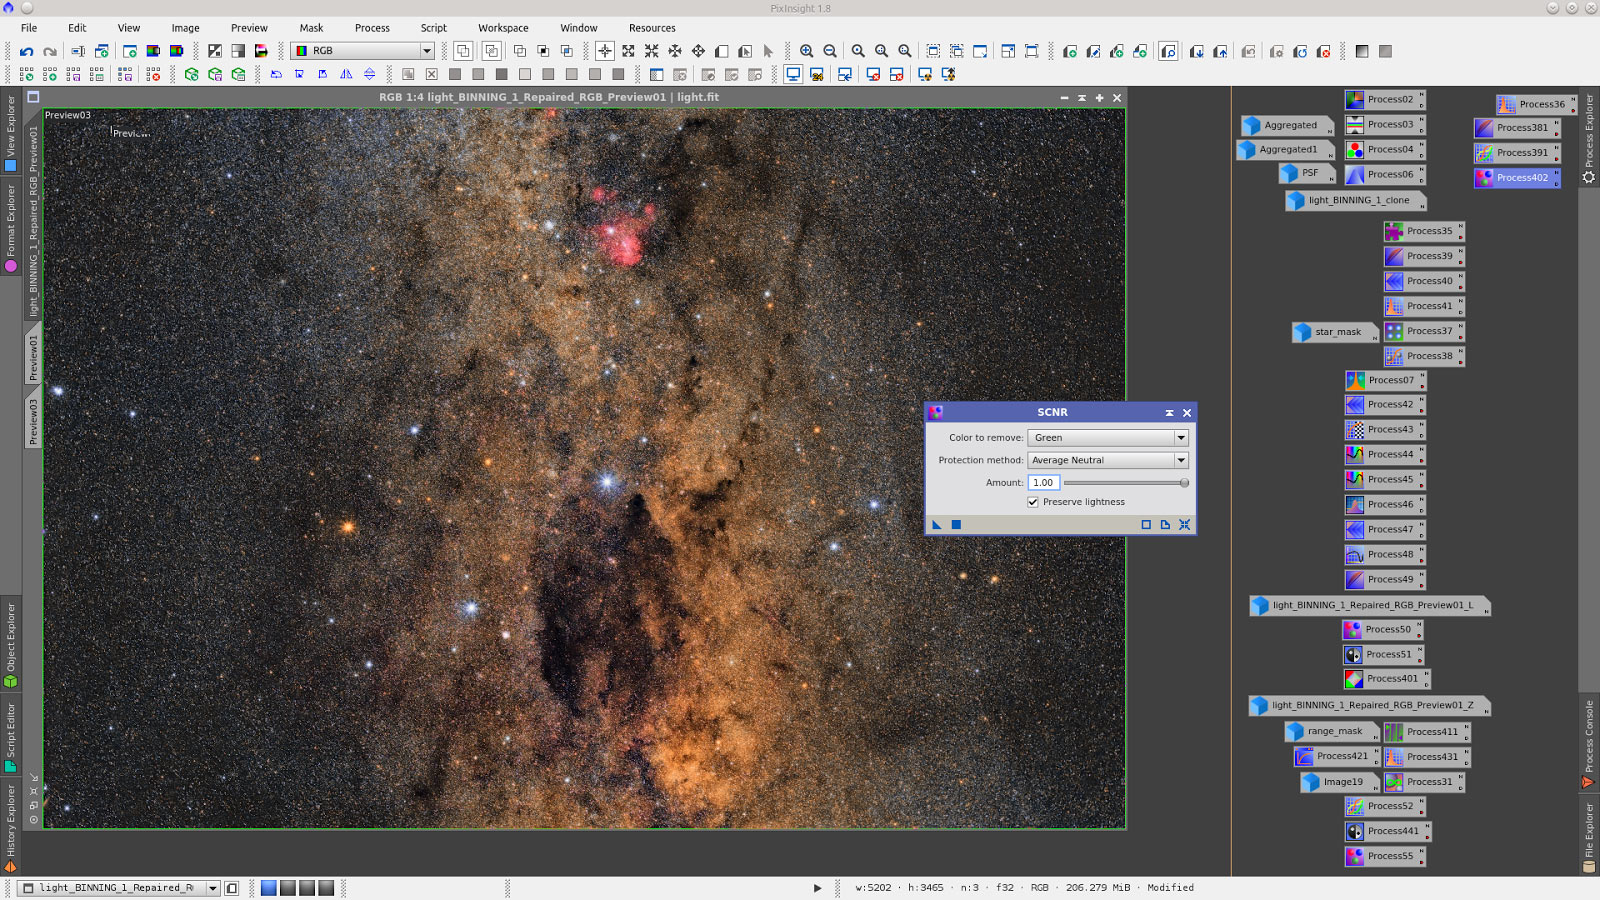The height and width of the screenshot is (900, 1600).
Task: Click SCNR Browse Documentation page icon
Action: (x=1165, y=524)
